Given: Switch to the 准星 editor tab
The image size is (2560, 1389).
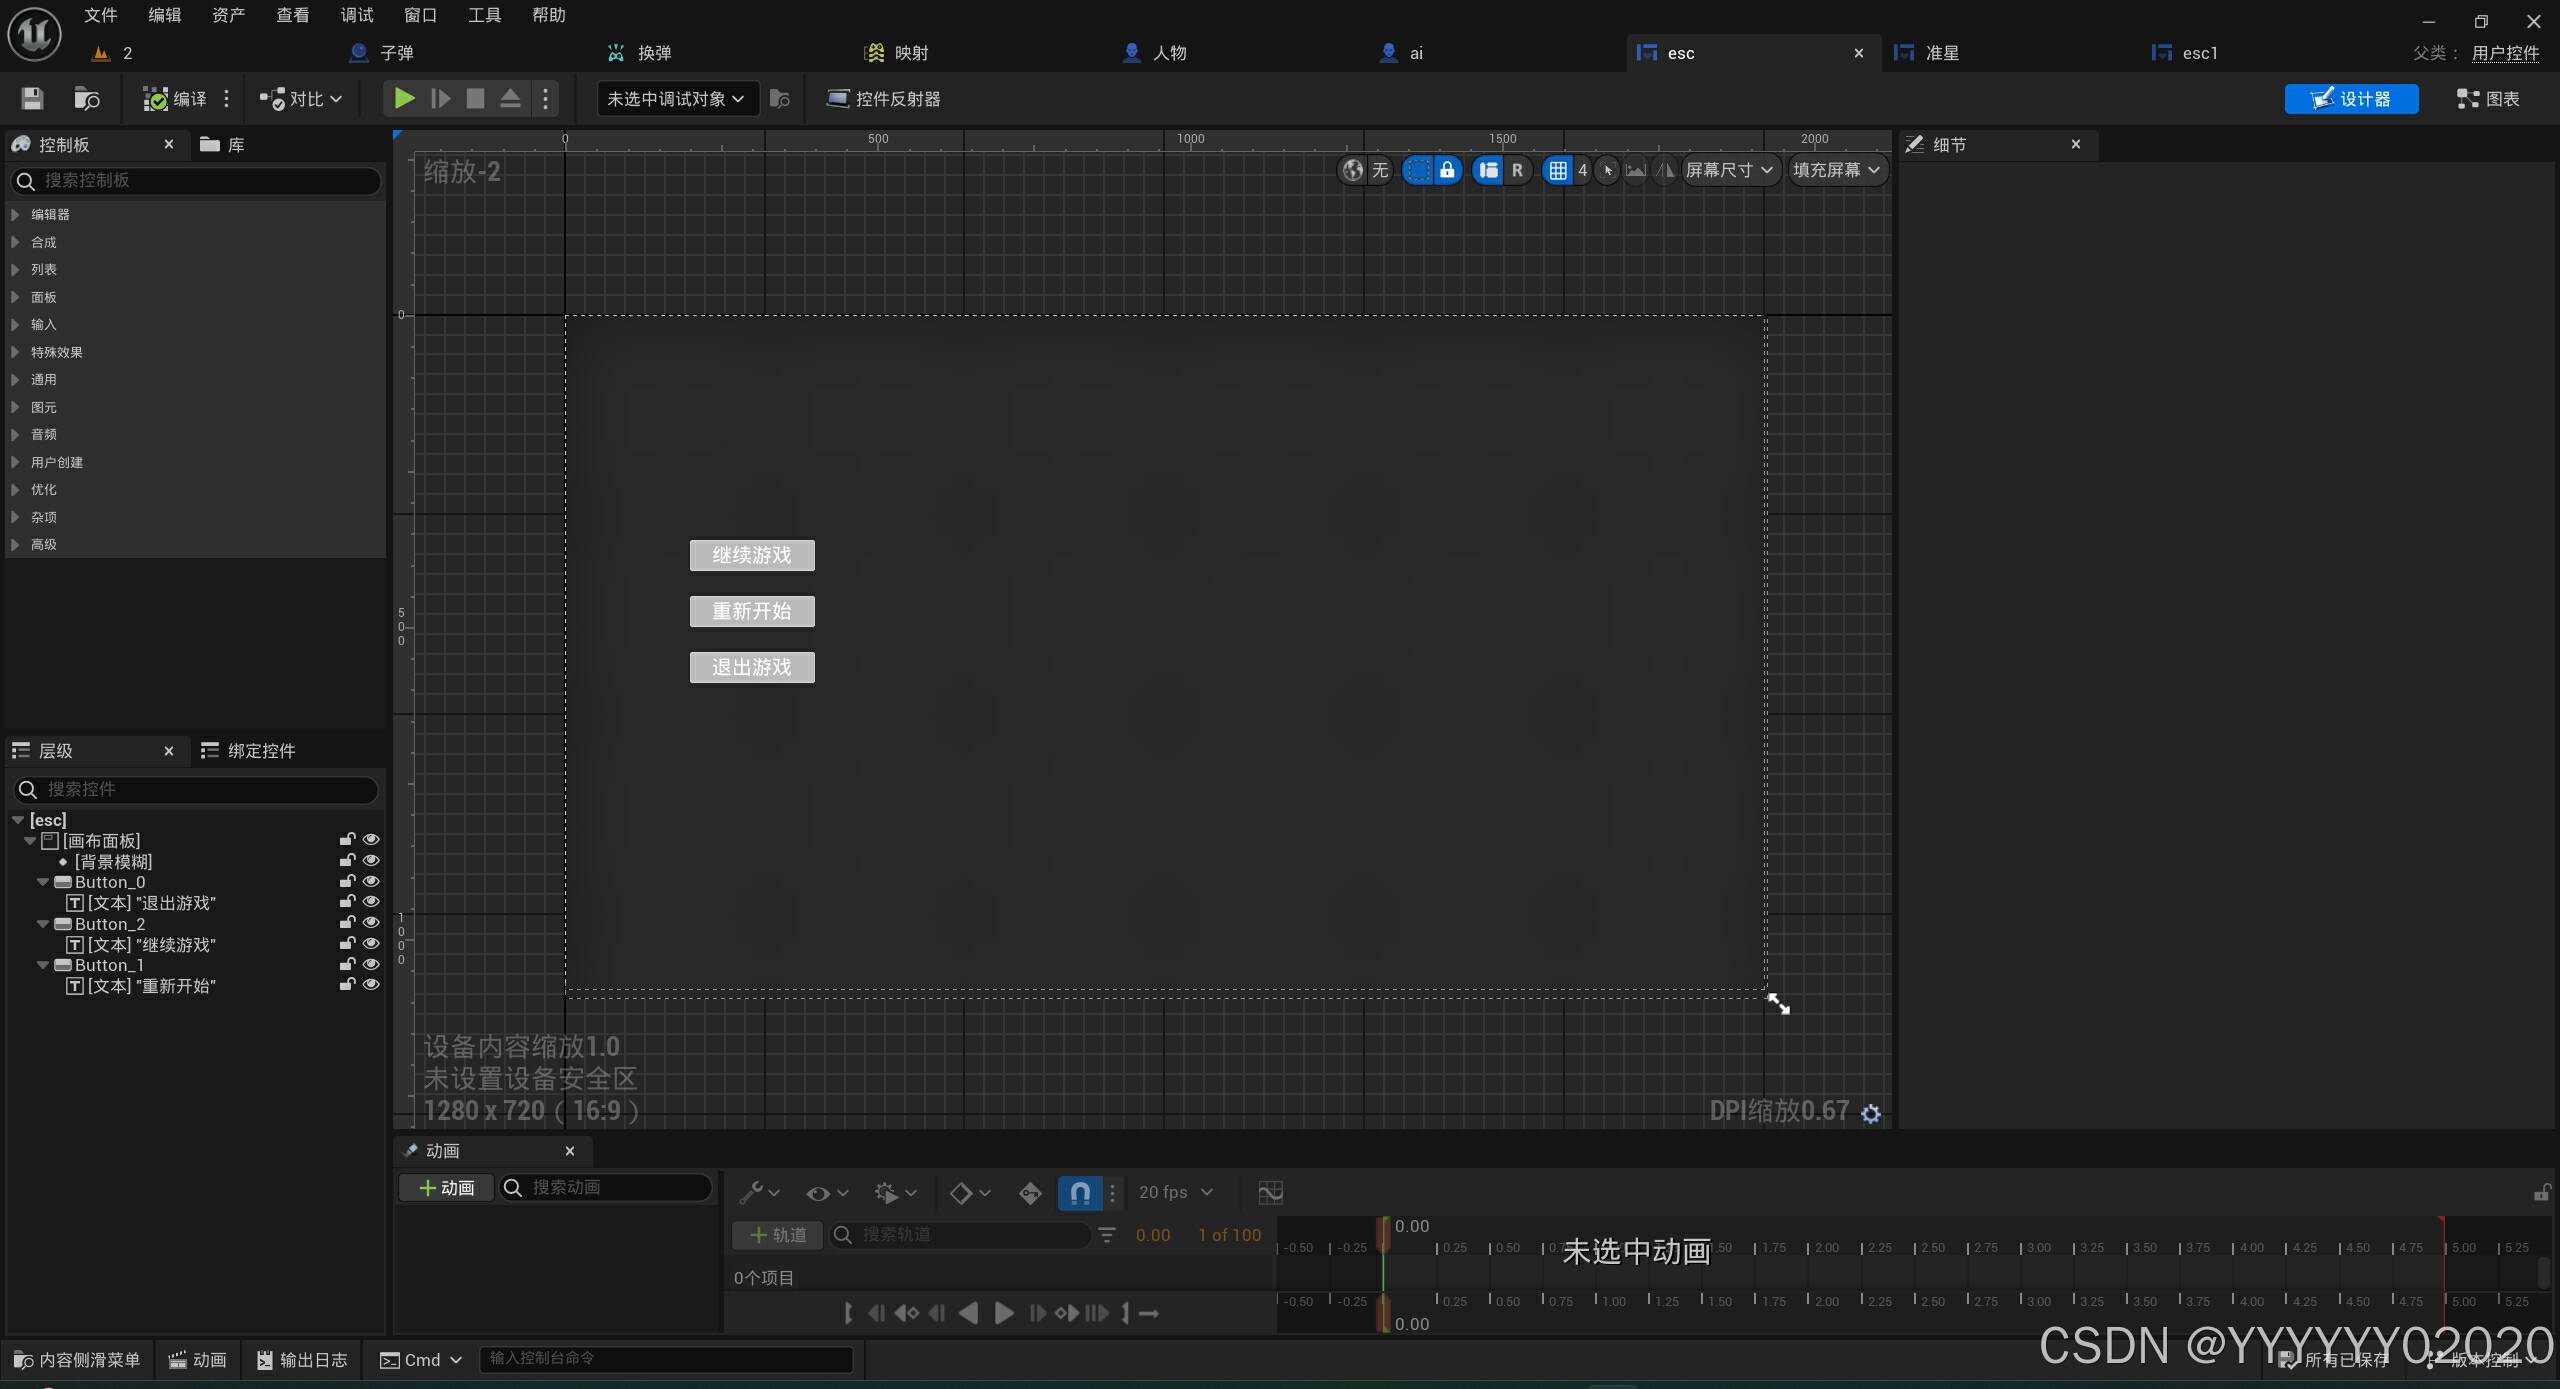Looking at the screenshot, I should click(1941, 53).
